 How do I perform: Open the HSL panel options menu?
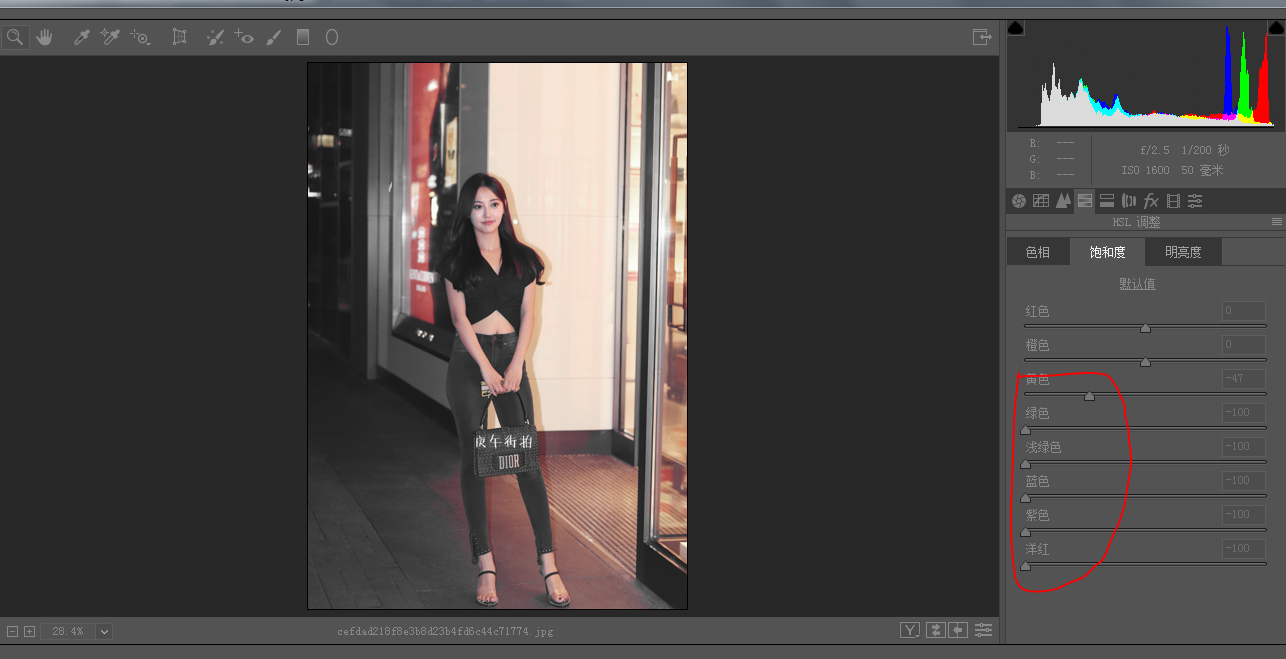(x=1276, y=222)
